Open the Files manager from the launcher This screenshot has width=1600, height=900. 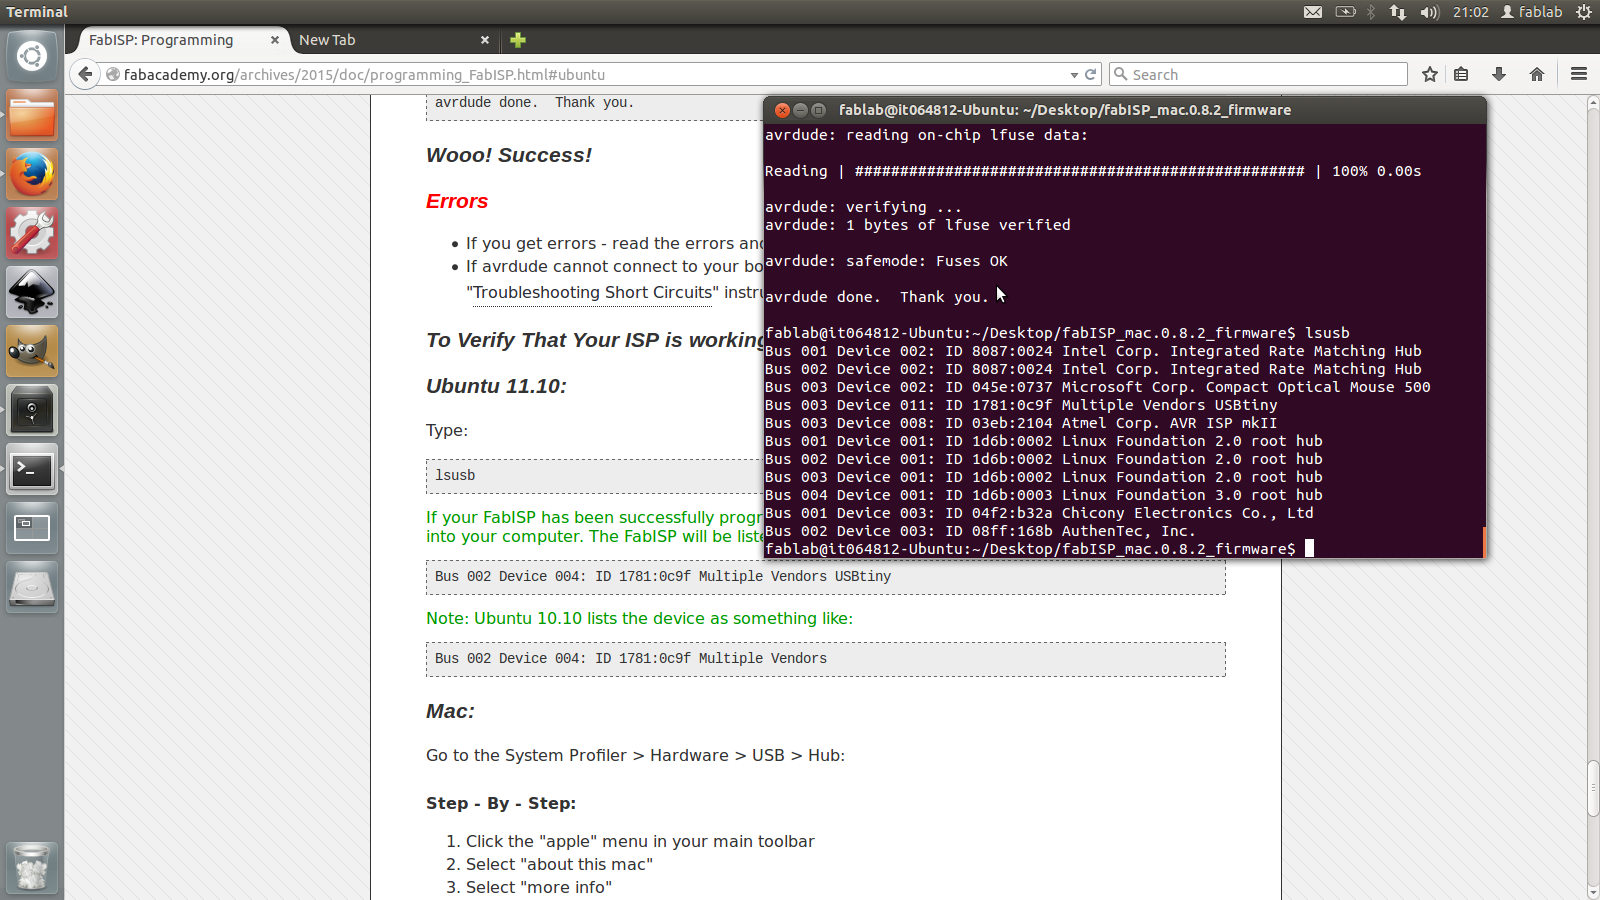click(32, 115)
